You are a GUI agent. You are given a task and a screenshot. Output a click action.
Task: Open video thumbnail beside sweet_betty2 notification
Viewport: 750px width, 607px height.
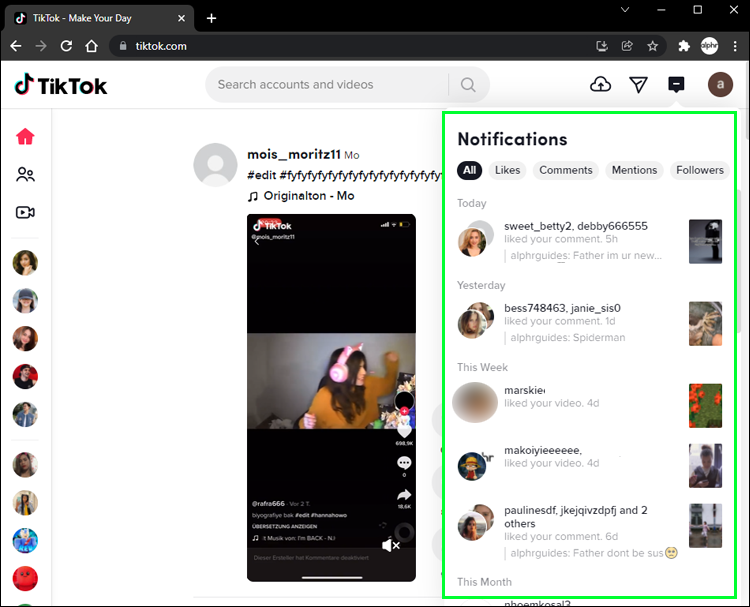705,242
